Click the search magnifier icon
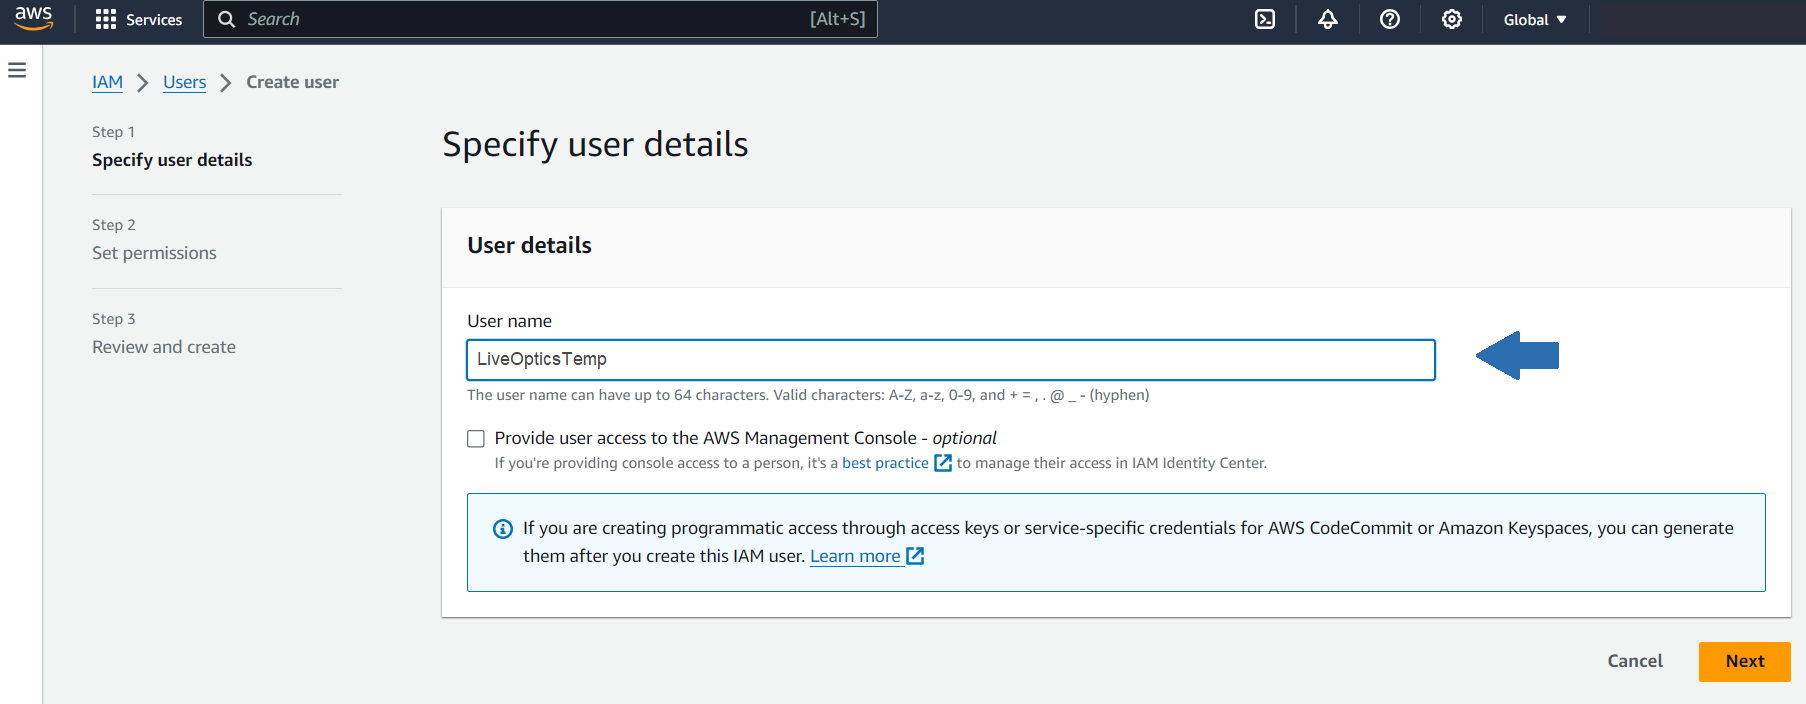Viewport: 1806px width, 704px height. click(x=227, y=19)
